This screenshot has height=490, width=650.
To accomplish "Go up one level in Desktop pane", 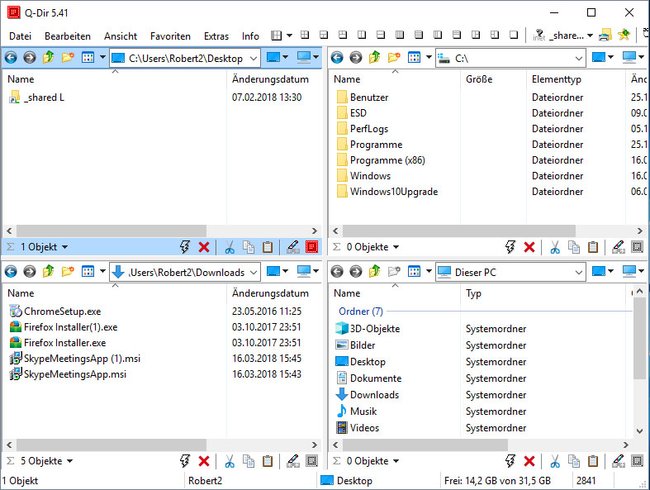I will [49, 57].
